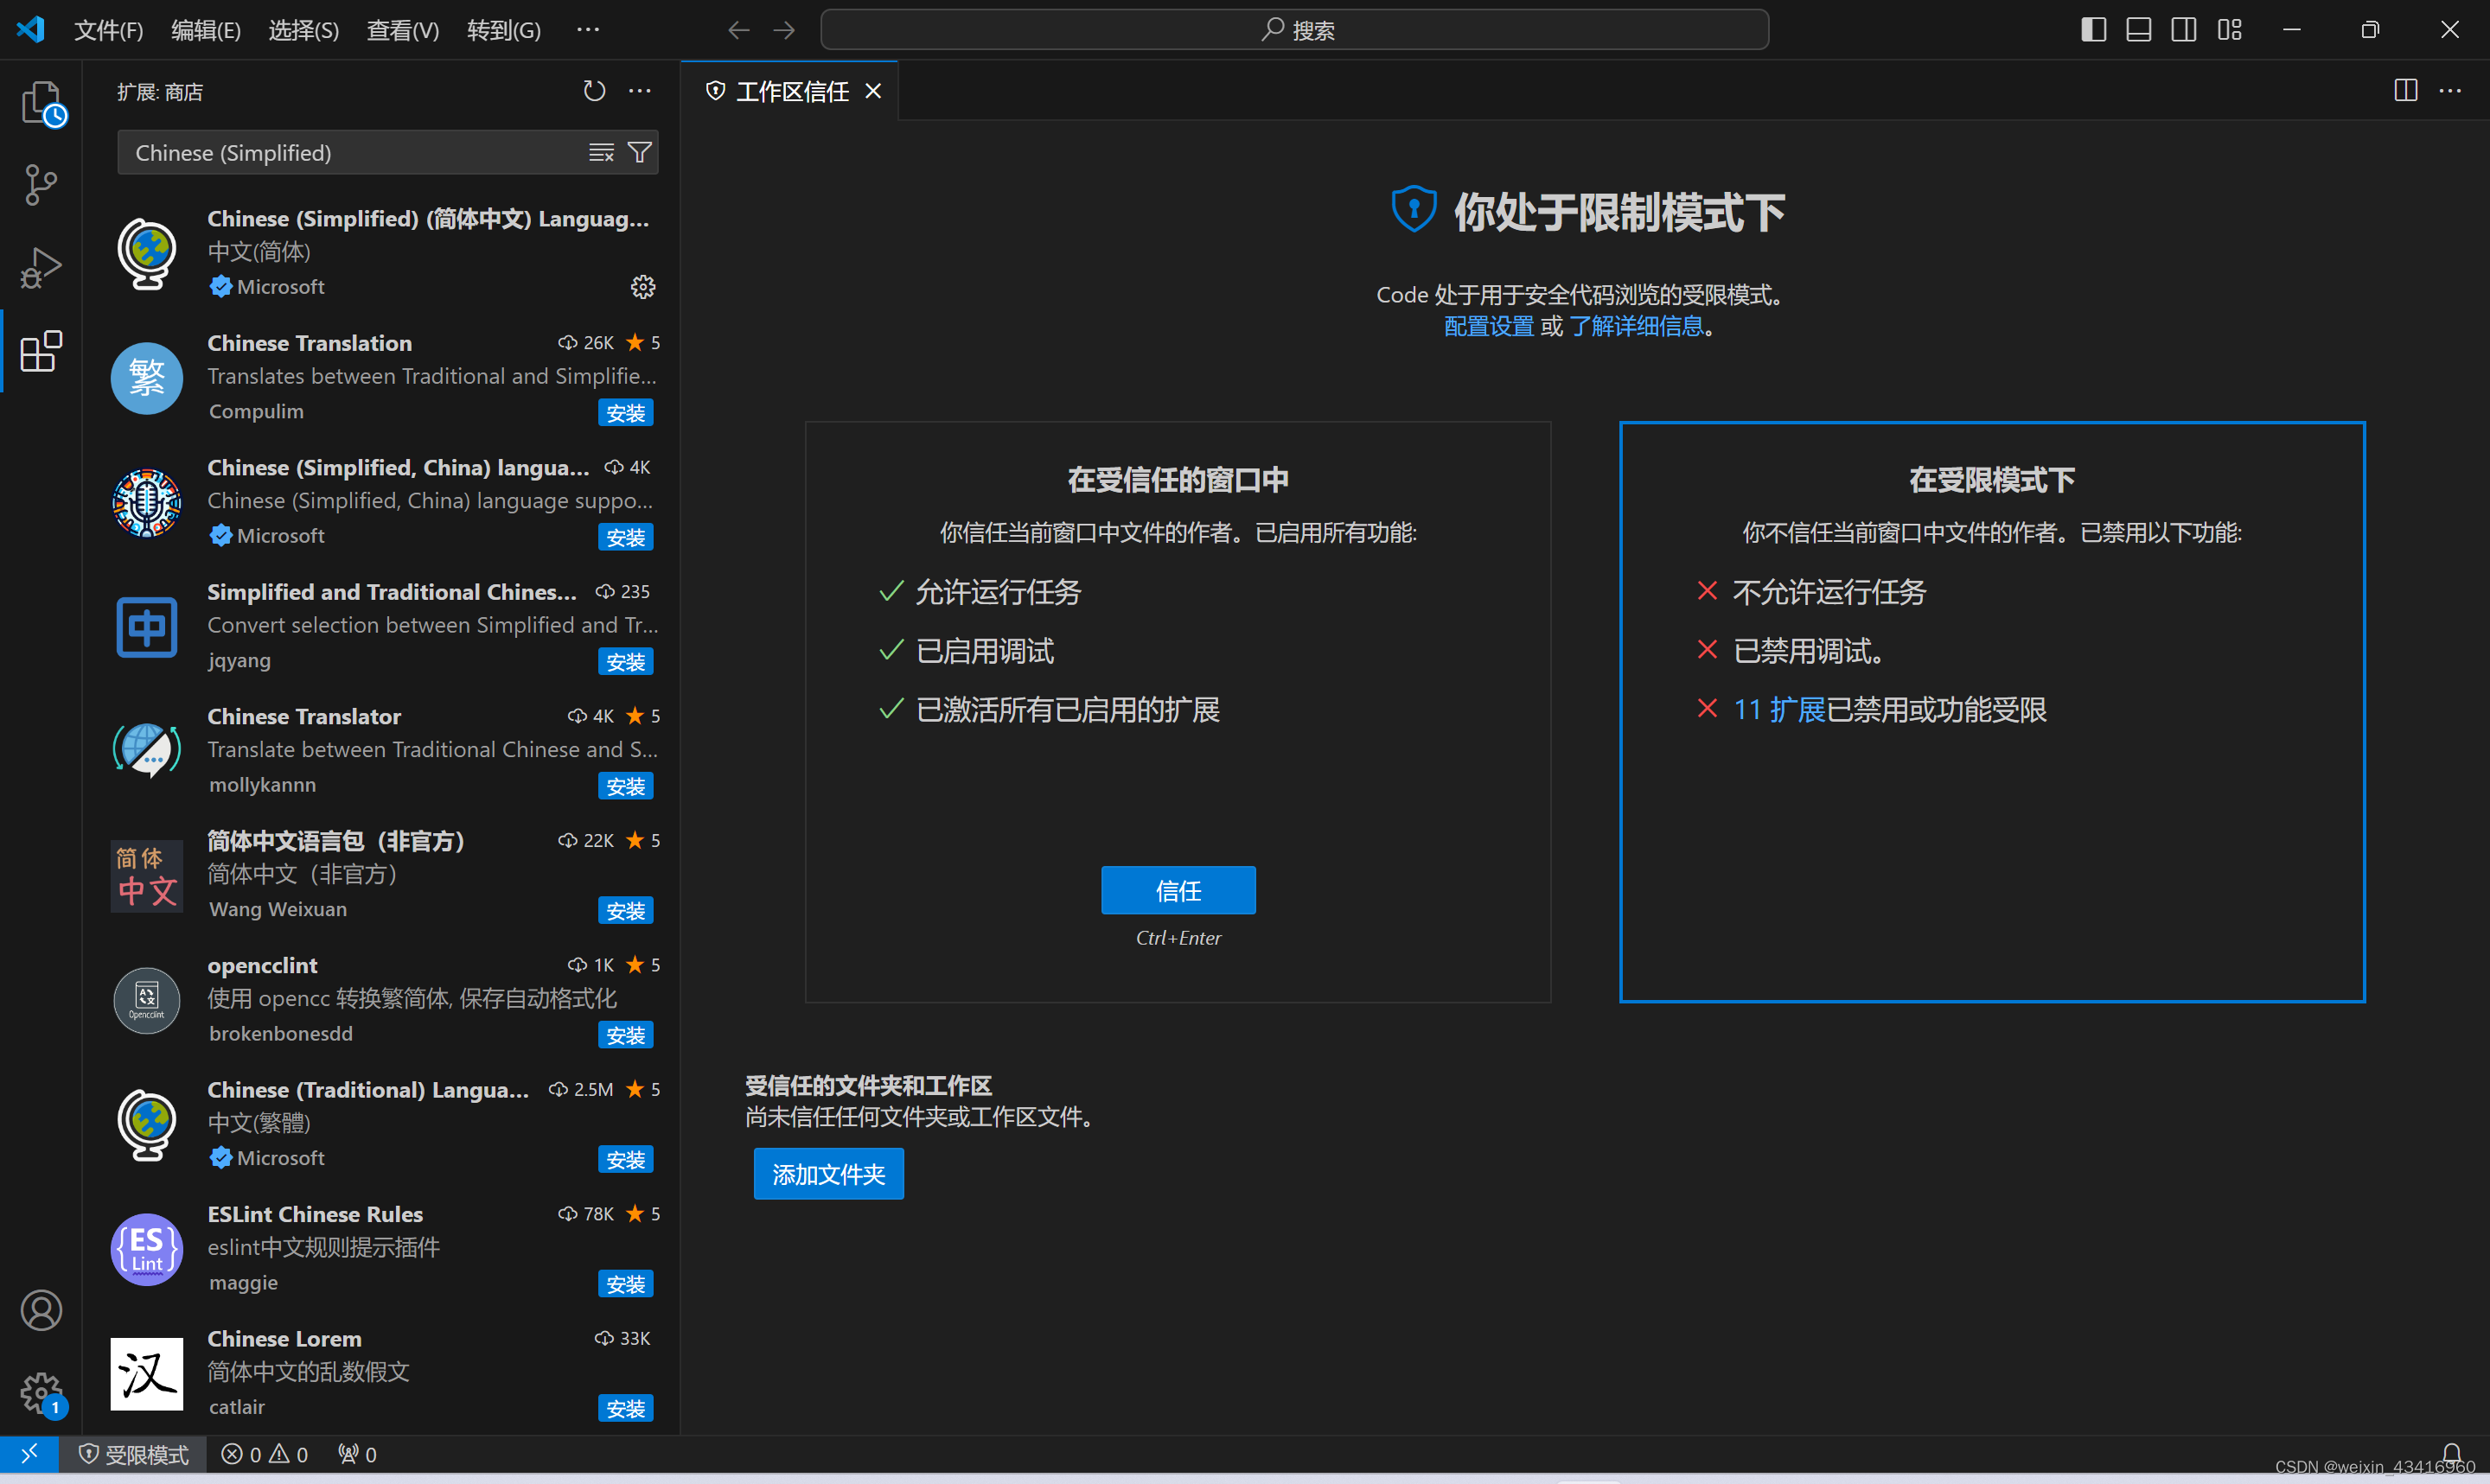Viewport: 2490px width, 1484px height.
Task: Open the Manage settings gear menu
Action: [41, 1392]
